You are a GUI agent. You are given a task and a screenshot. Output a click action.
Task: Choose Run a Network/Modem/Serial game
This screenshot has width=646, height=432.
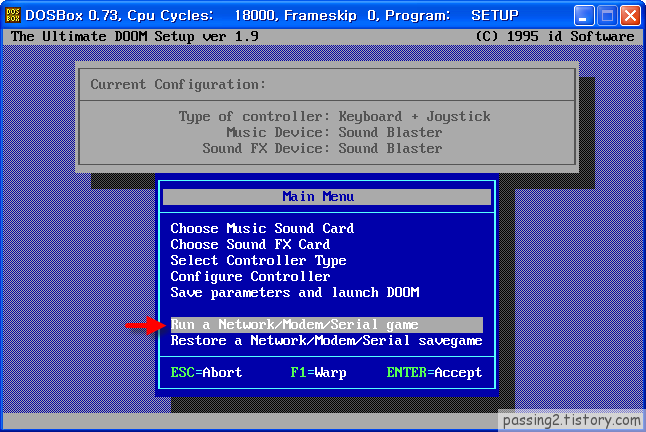tap(327, 325)
